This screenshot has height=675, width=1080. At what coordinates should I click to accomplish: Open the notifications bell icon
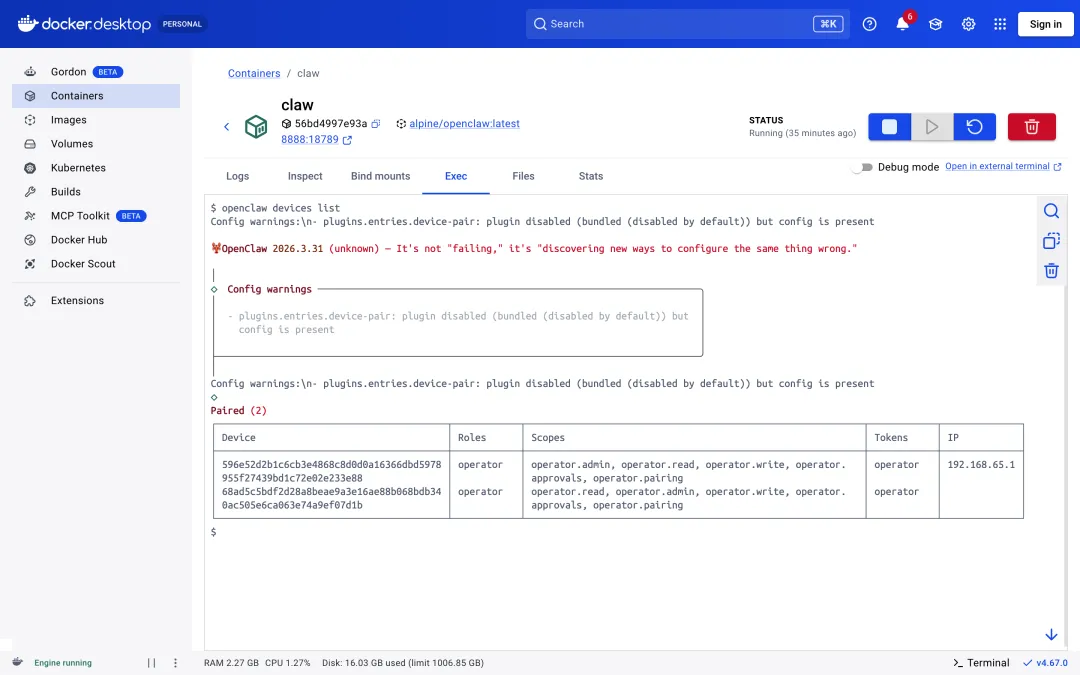click(x=902, y=24)
